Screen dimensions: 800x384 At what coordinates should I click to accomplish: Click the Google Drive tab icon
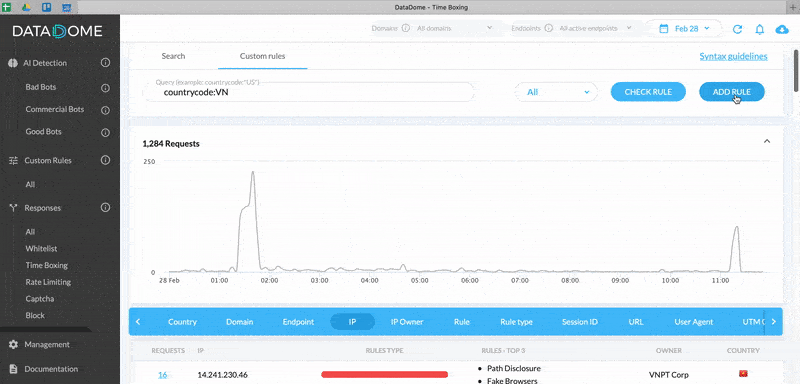pos(26,7)
